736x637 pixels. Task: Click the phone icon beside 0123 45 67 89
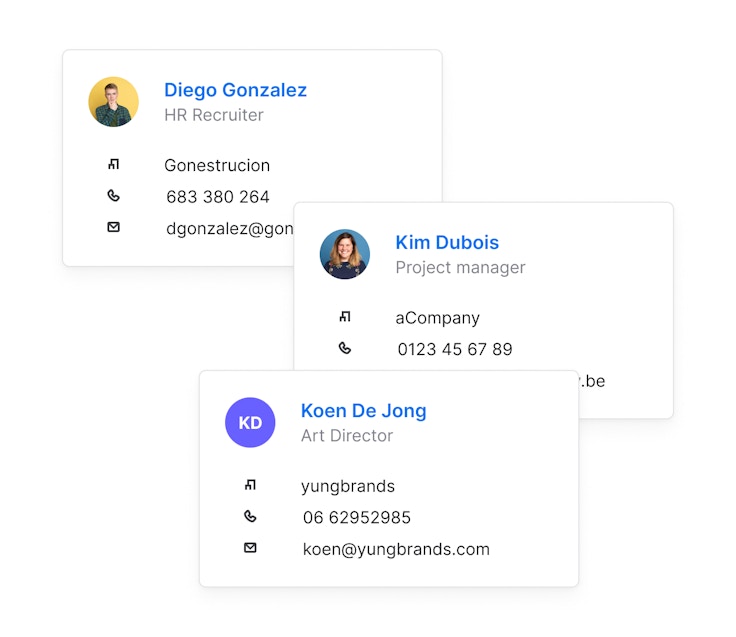(345, 348)
